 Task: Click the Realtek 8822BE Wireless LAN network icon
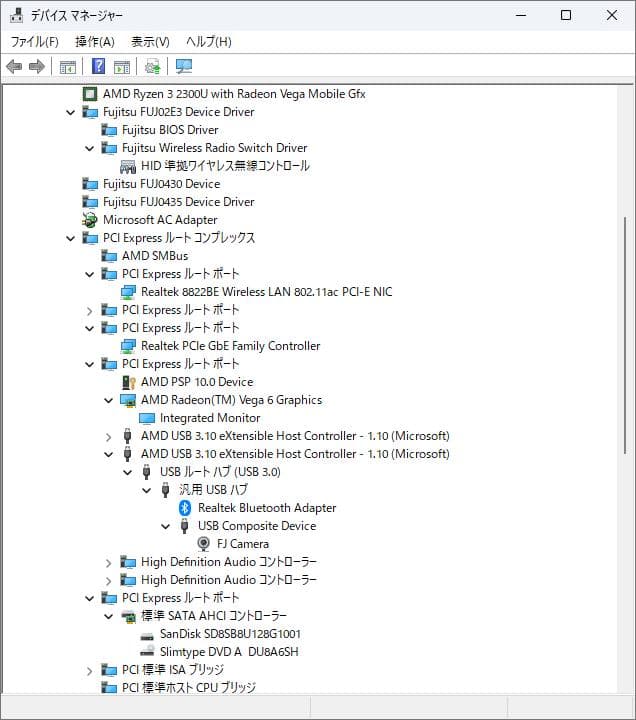[x=128, y=292]
